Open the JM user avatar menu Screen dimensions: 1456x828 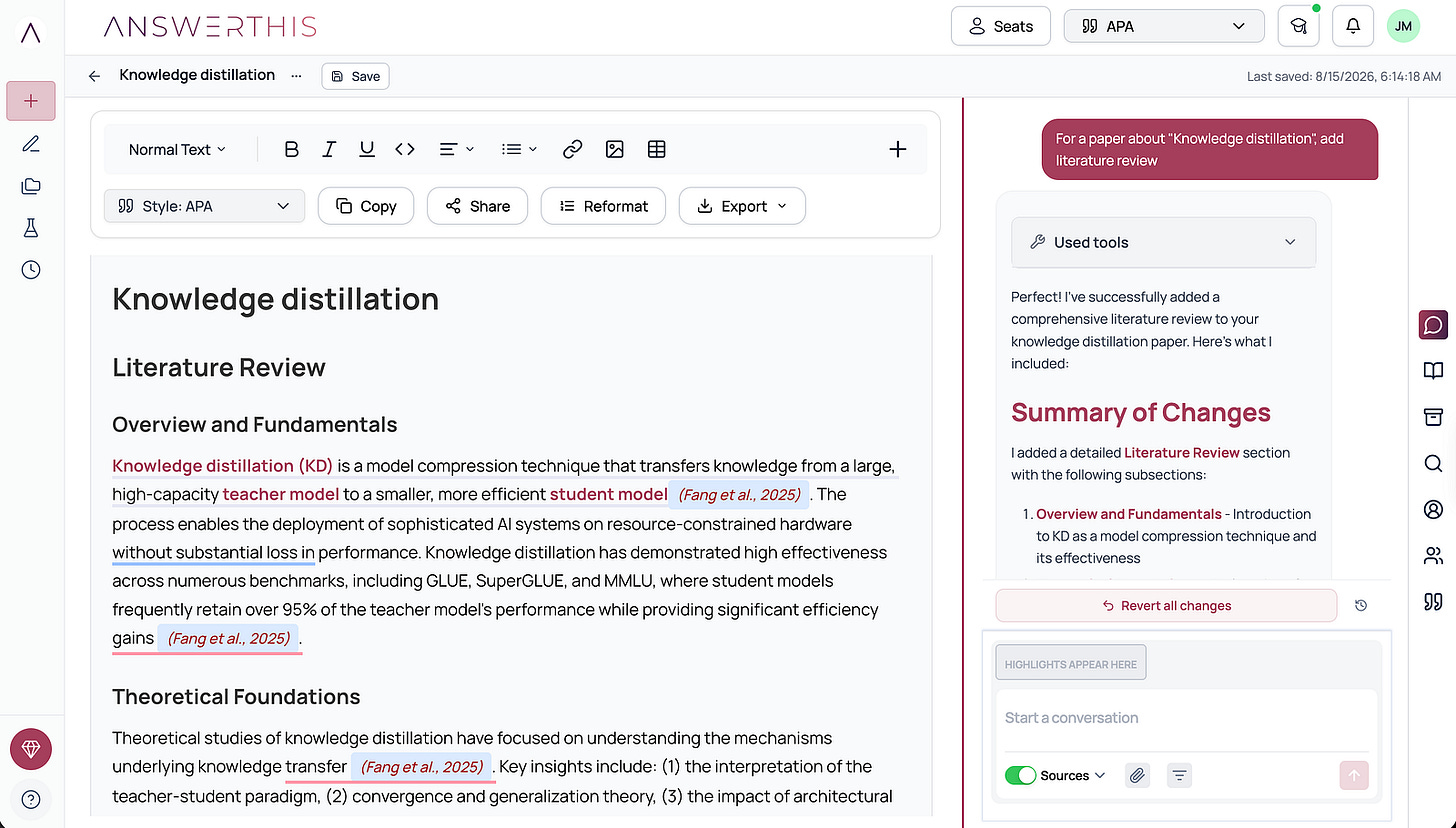(1403, 27)
